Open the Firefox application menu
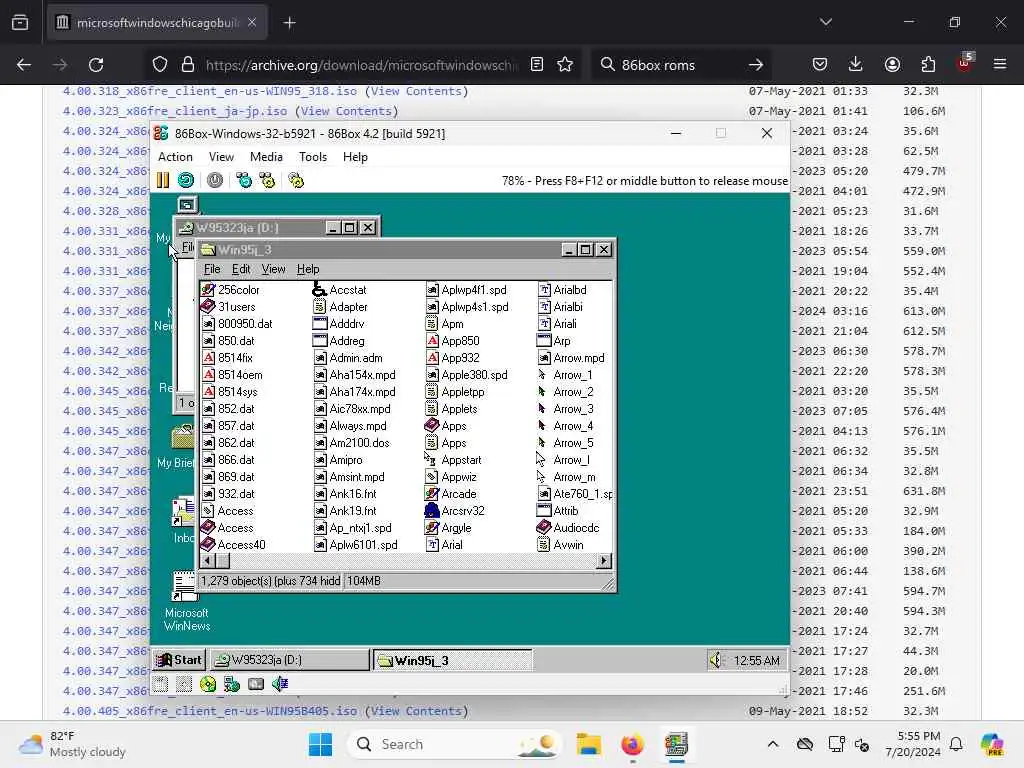The height and width of the screenshot is (768, 1024). (x=1000, y=65)
